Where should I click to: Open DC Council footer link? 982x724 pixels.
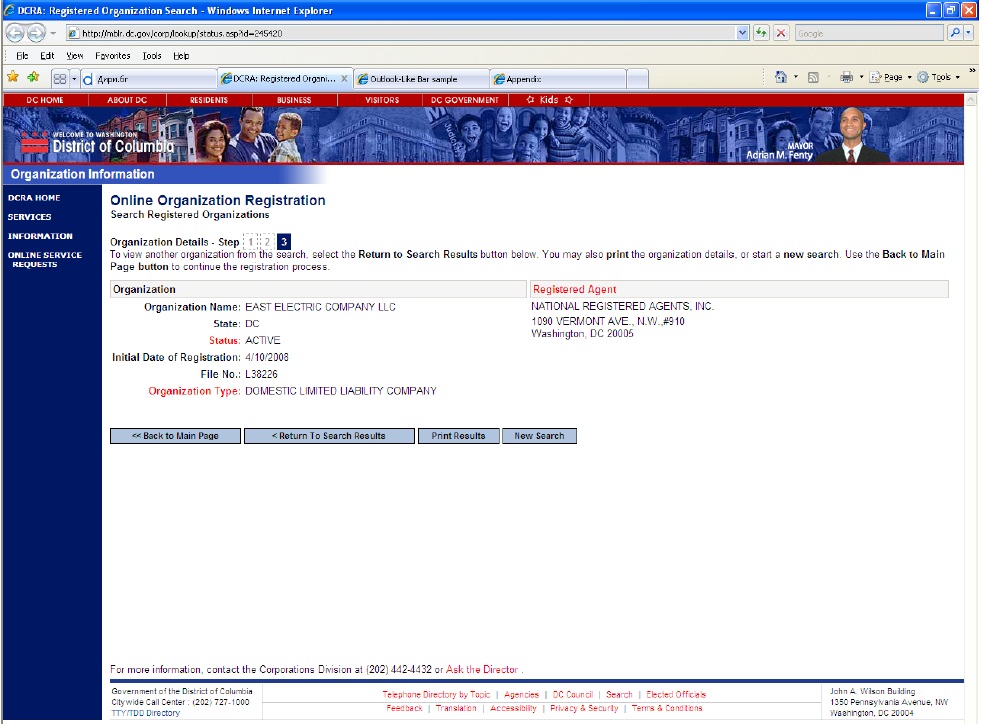click(x=572, y=695)
